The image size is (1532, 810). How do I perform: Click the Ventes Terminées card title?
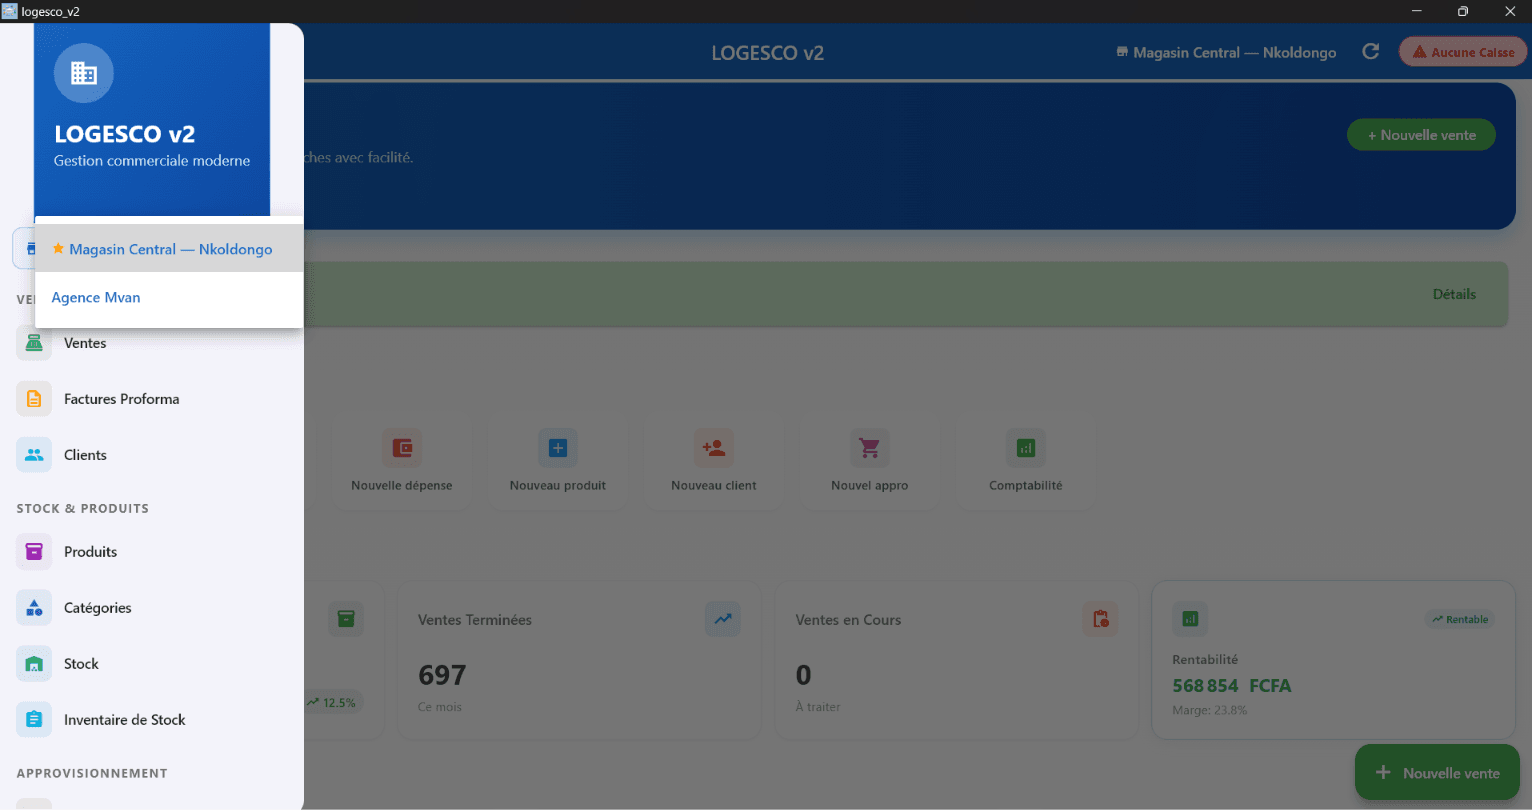[x=475, y=620]
